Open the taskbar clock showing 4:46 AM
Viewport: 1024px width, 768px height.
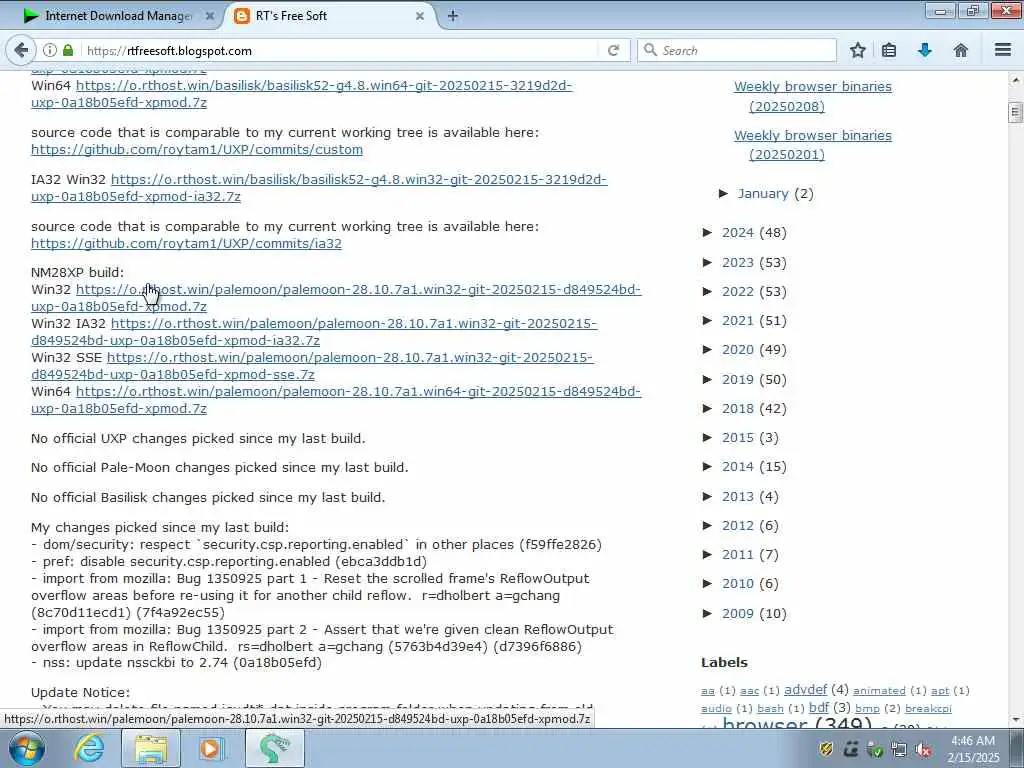click(x=973, y=749)
